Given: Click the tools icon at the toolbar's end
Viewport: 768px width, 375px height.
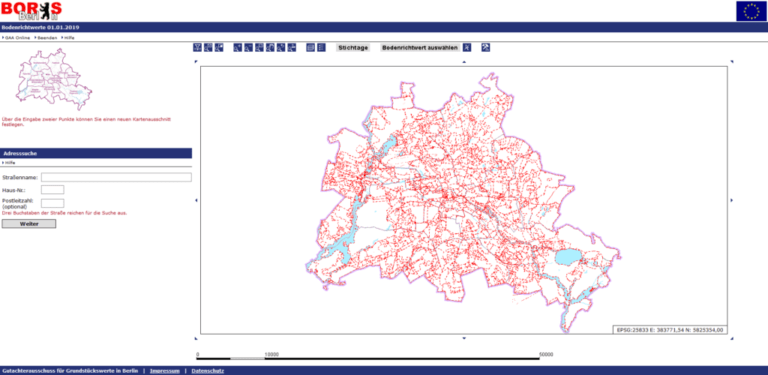Looking at the screenshot, I should 486,47.
